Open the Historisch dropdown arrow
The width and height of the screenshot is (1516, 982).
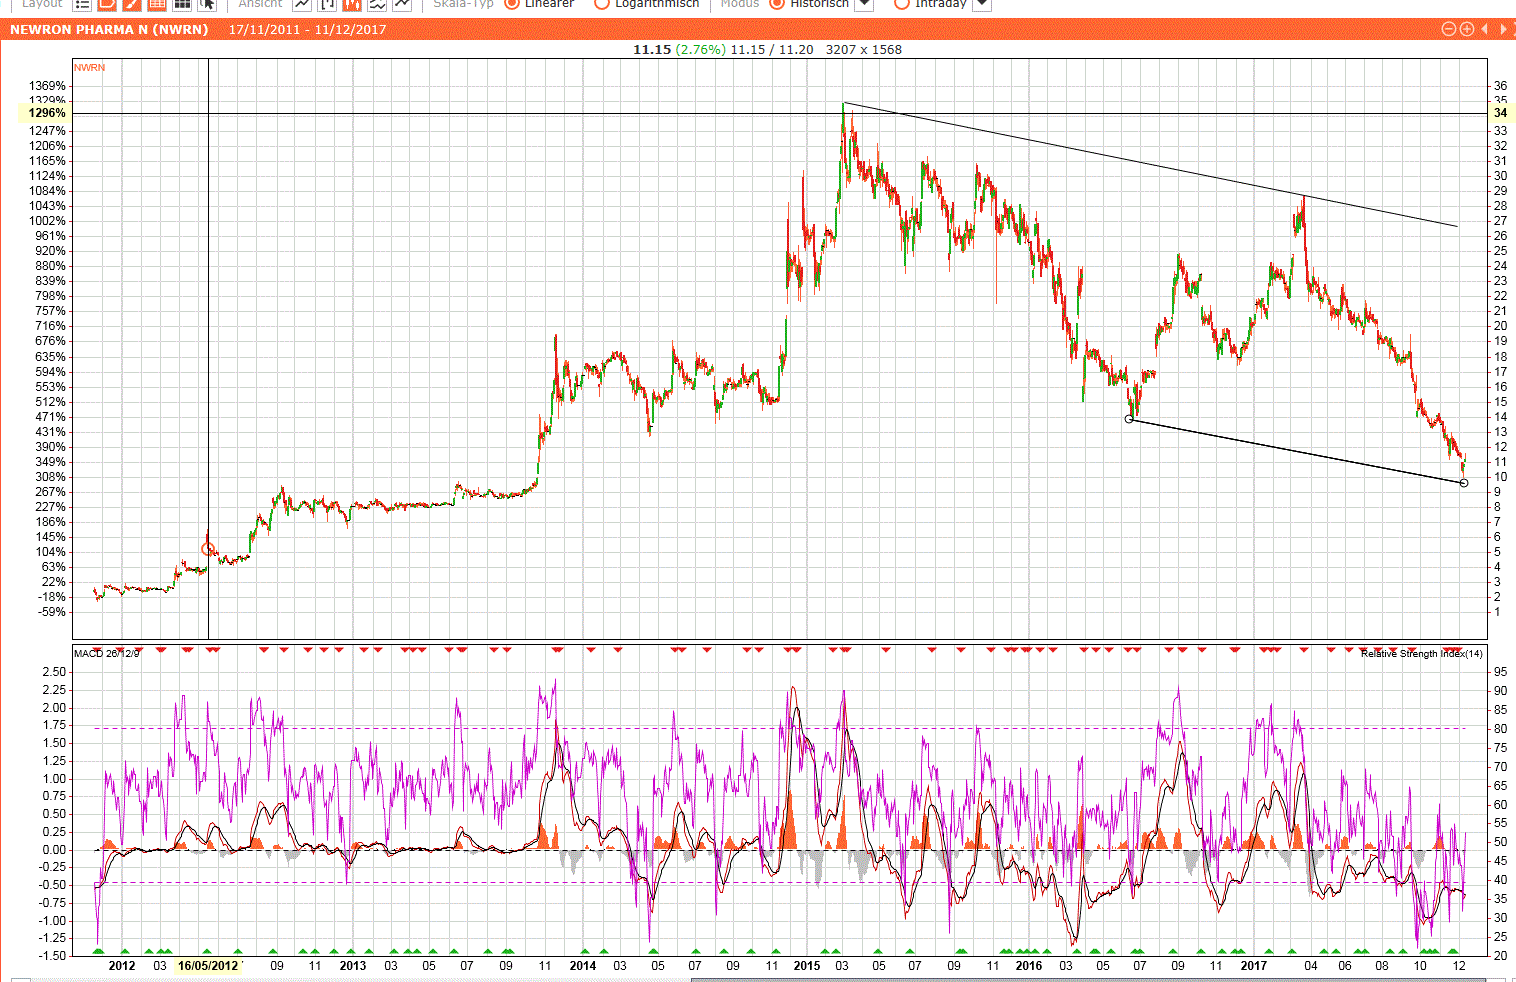tap(864, 4)
